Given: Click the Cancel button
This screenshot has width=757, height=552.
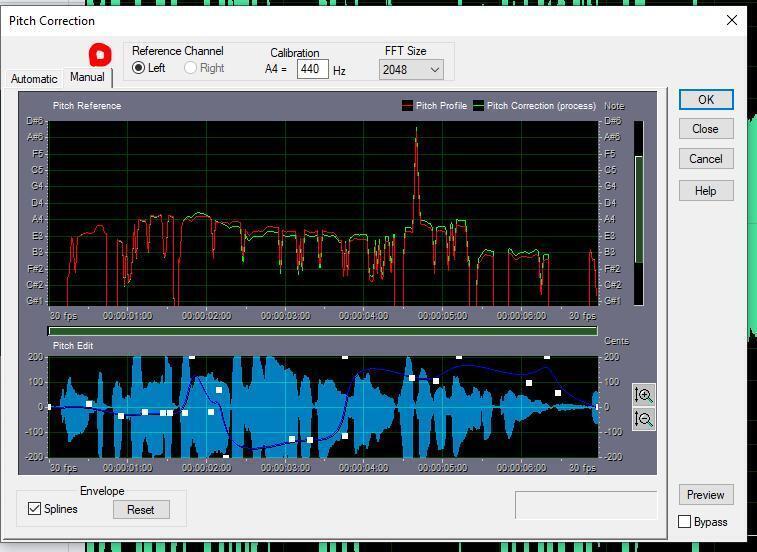Looking at the screenshot, I should [x=706, y=159].
